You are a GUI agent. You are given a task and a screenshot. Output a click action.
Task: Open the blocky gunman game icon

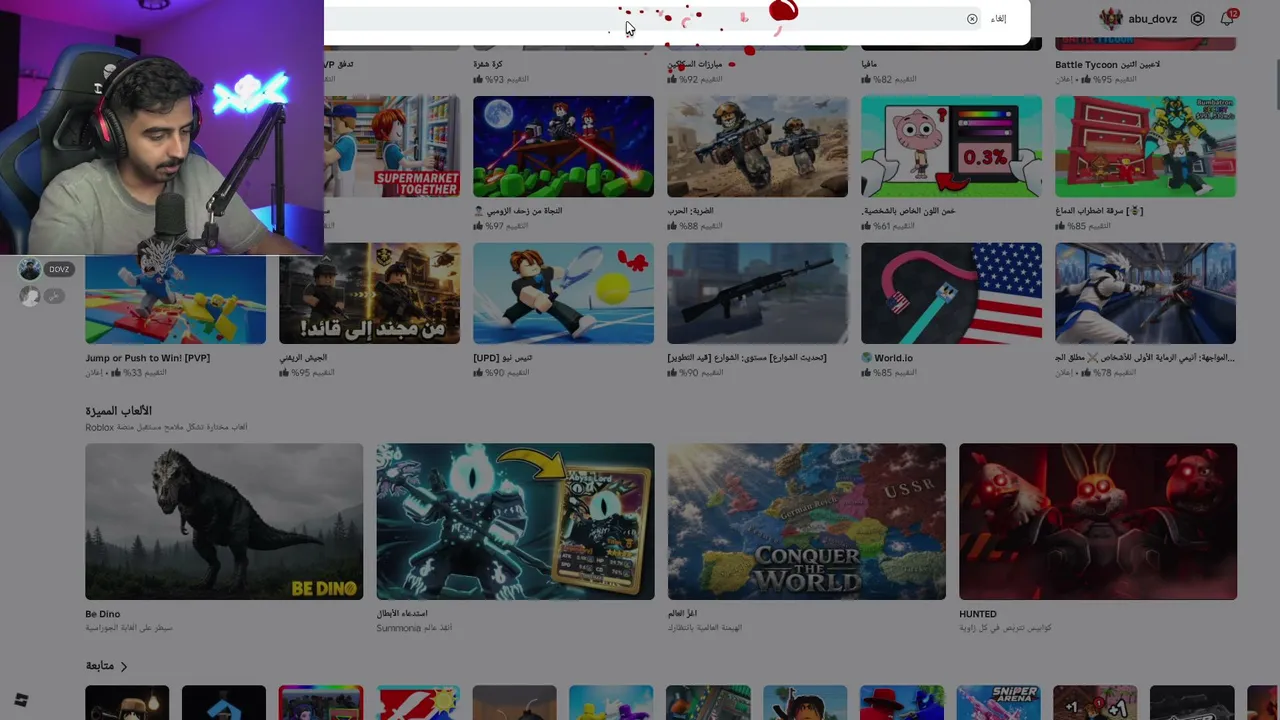tap(805, 702)
